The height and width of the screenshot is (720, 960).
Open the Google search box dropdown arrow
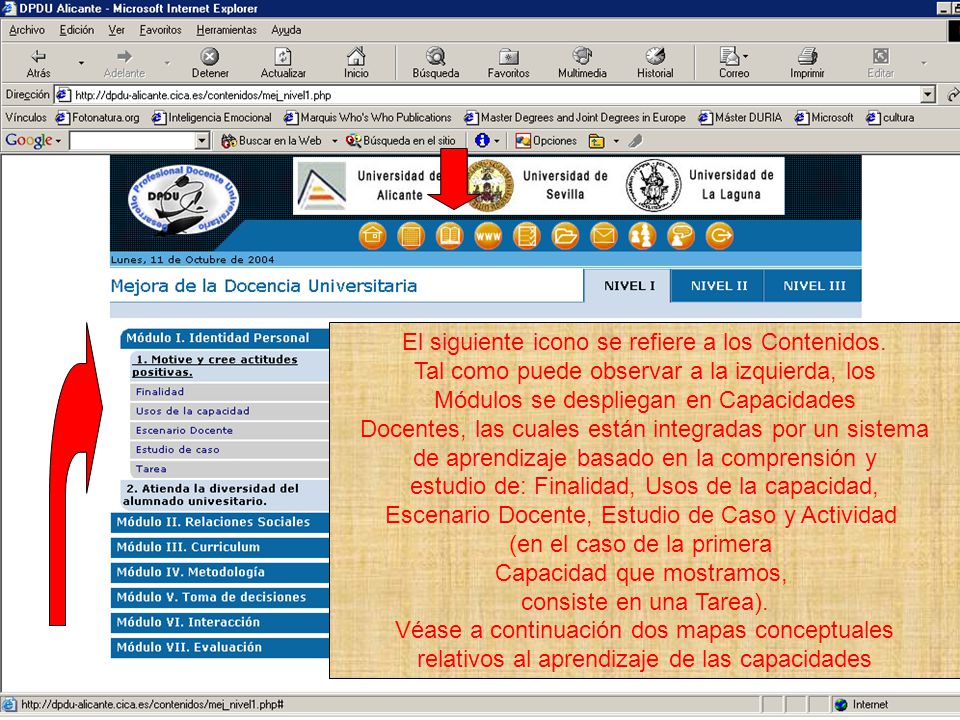coord(202,141)
